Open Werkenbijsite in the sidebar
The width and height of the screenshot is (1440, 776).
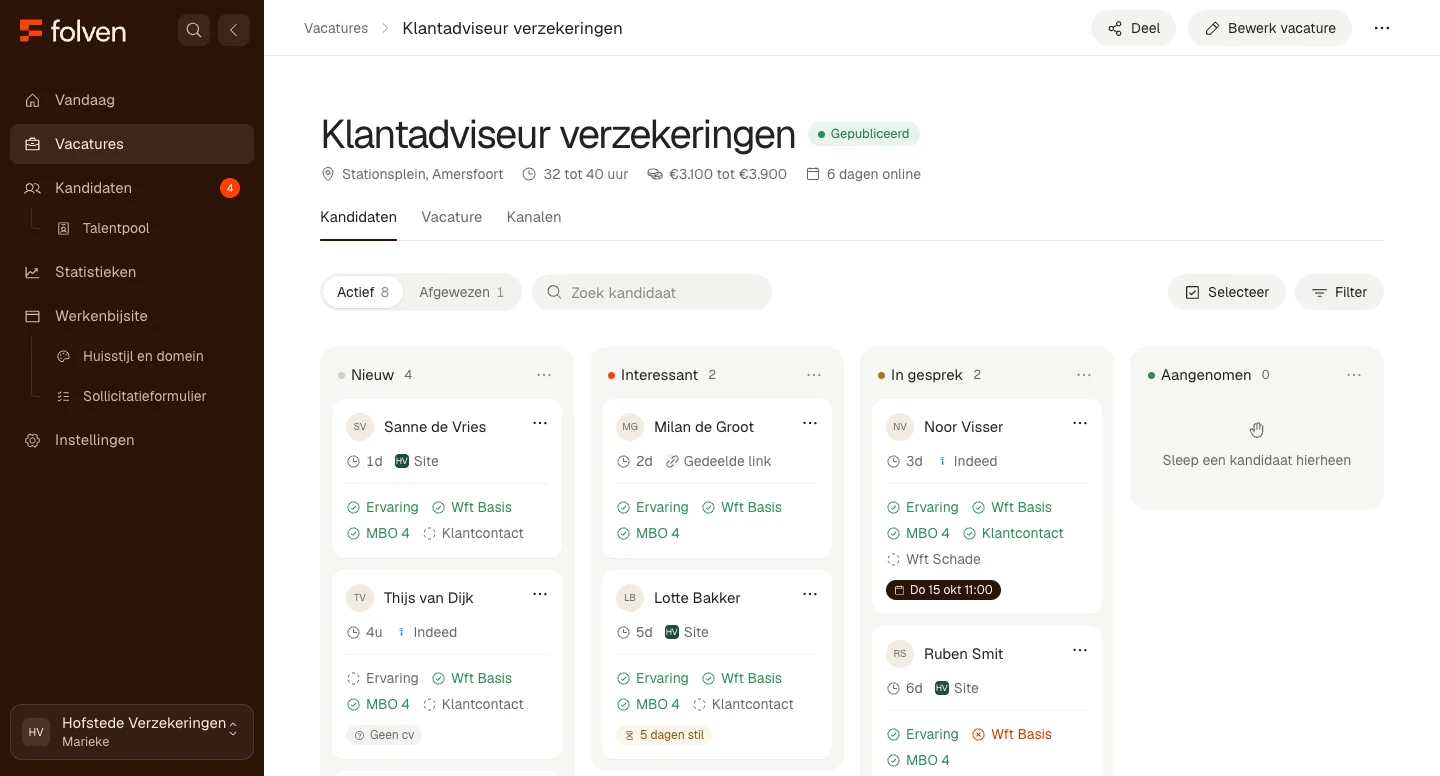click(132, 316)
